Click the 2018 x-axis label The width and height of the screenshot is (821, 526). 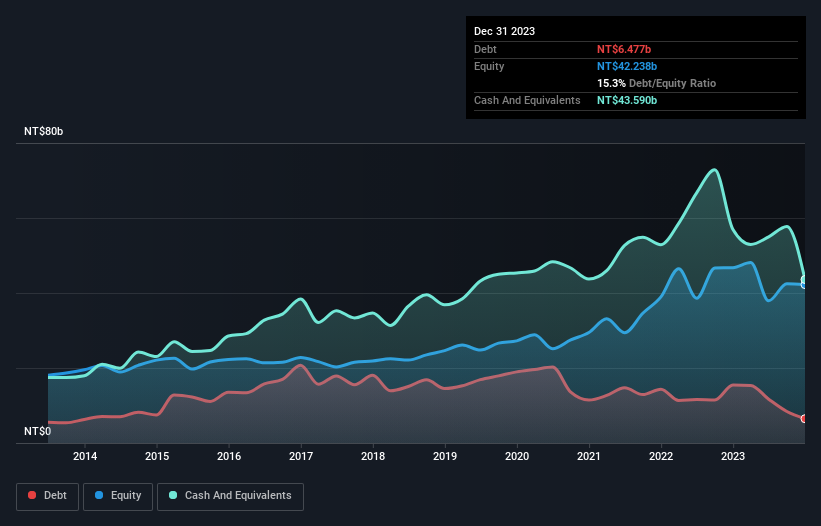pyautogui.click(x=373, y=456)
